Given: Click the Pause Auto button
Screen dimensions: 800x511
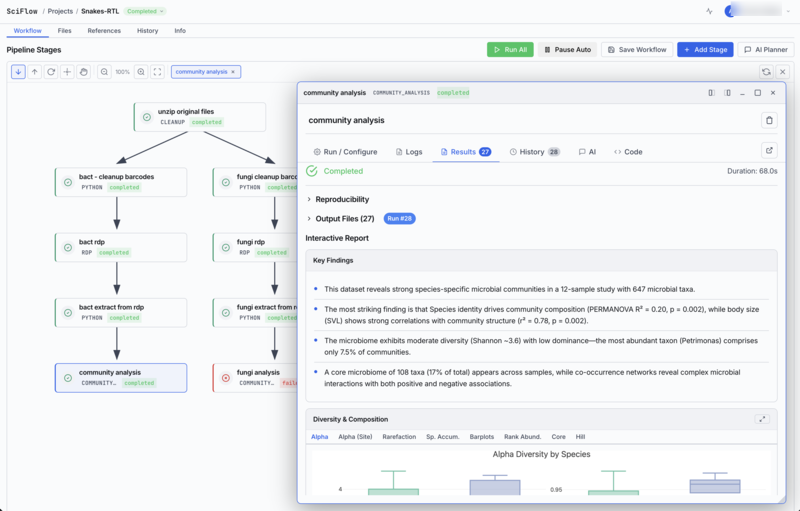Looking at the screenshot, I should point(567,49).
